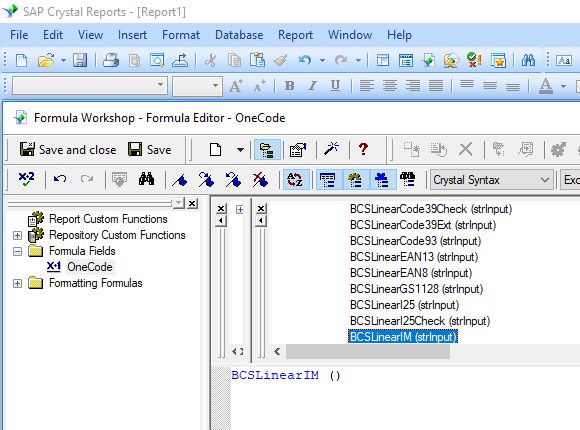Screen dimensions: 580x430
Task: Click the Find binoculars in the main toolbar
Action: click(528, 60)
